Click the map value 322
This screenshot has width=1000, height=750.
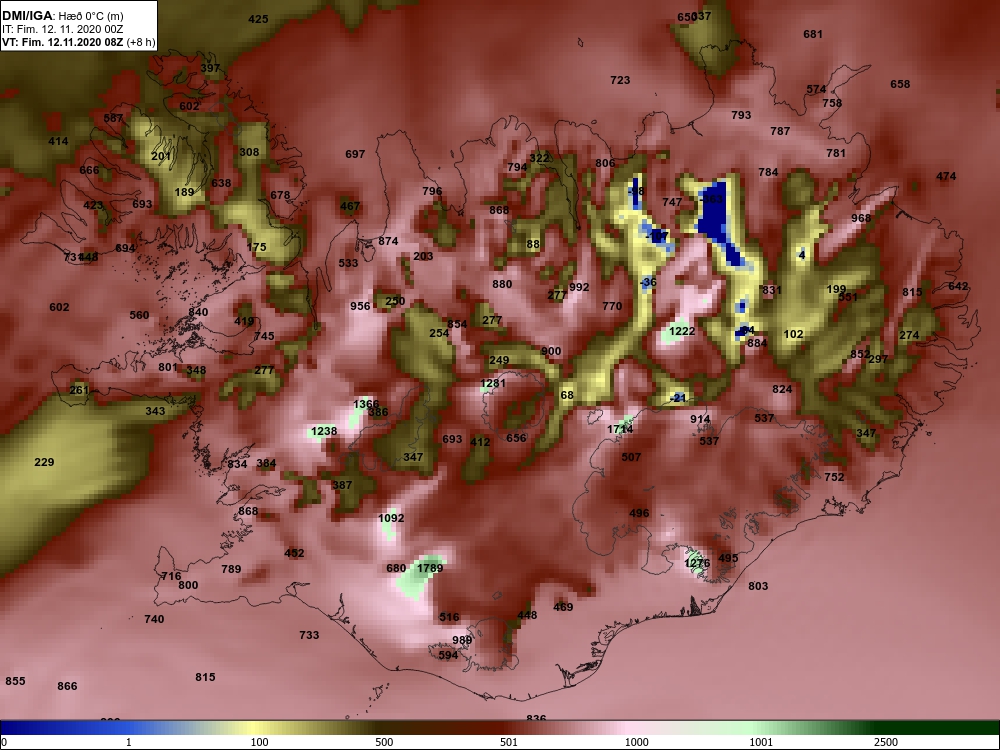(x=540, y=159)
